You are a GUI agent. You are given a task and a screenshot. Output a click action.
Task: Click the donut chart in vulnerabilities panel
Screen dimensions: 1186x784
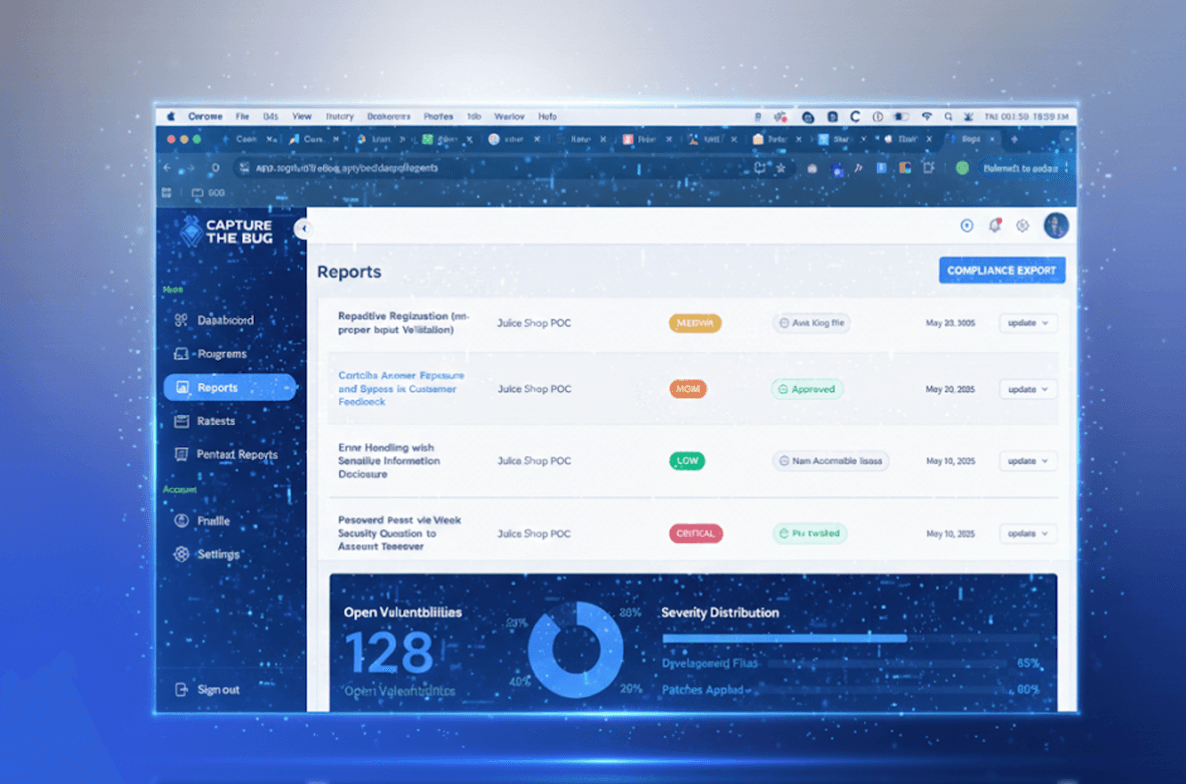[576, 649]
